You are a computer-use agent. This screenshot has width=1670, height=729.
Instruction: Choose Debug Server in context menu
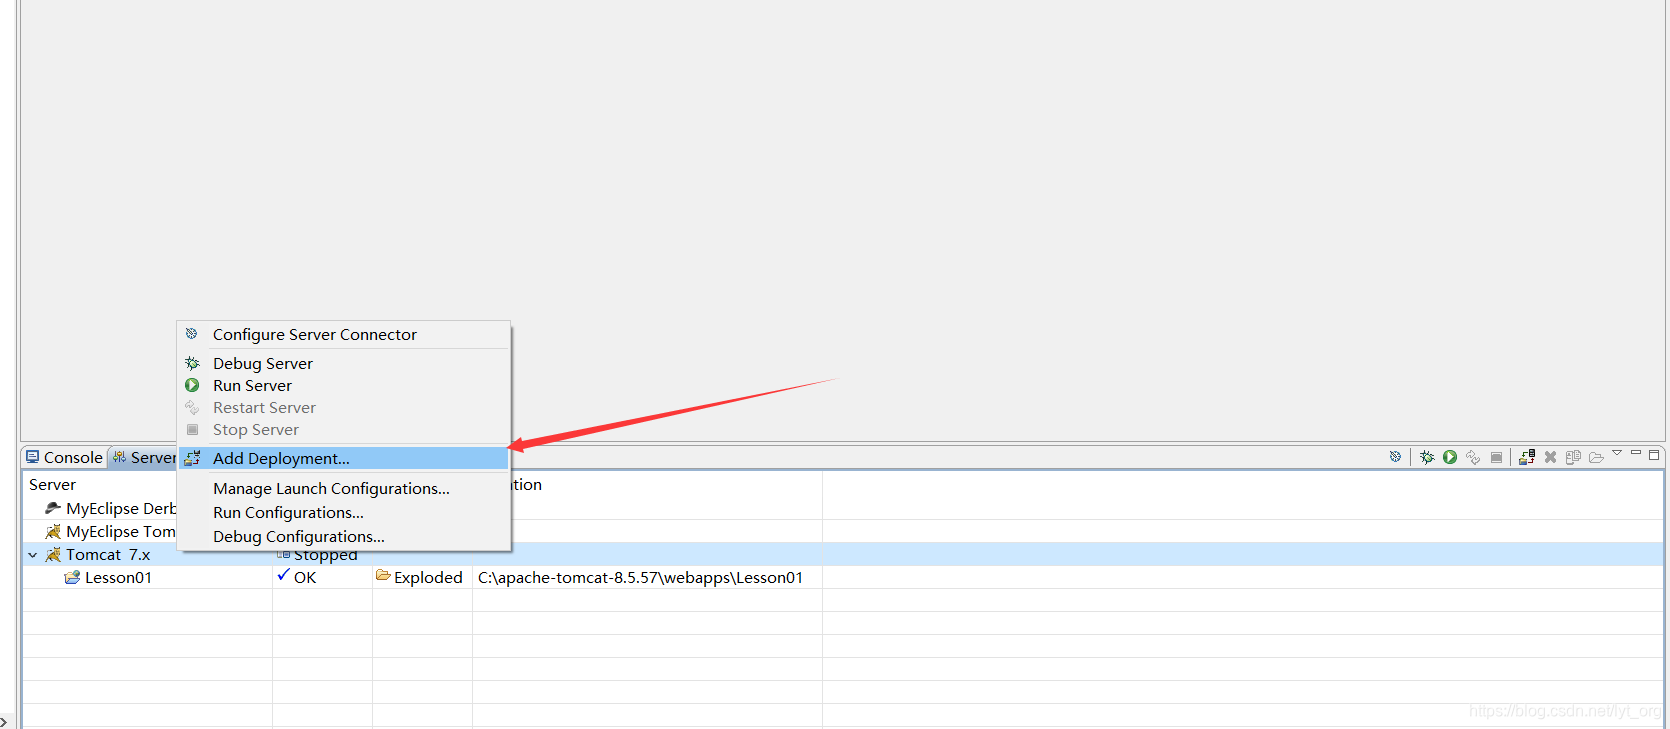pyautogui.click(x=343, y=364)
